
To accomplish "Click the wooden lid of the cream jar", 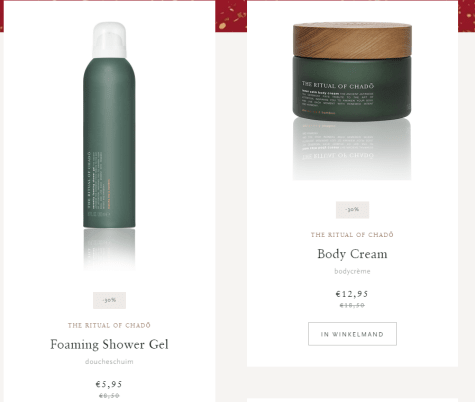I will click(352, 40).
